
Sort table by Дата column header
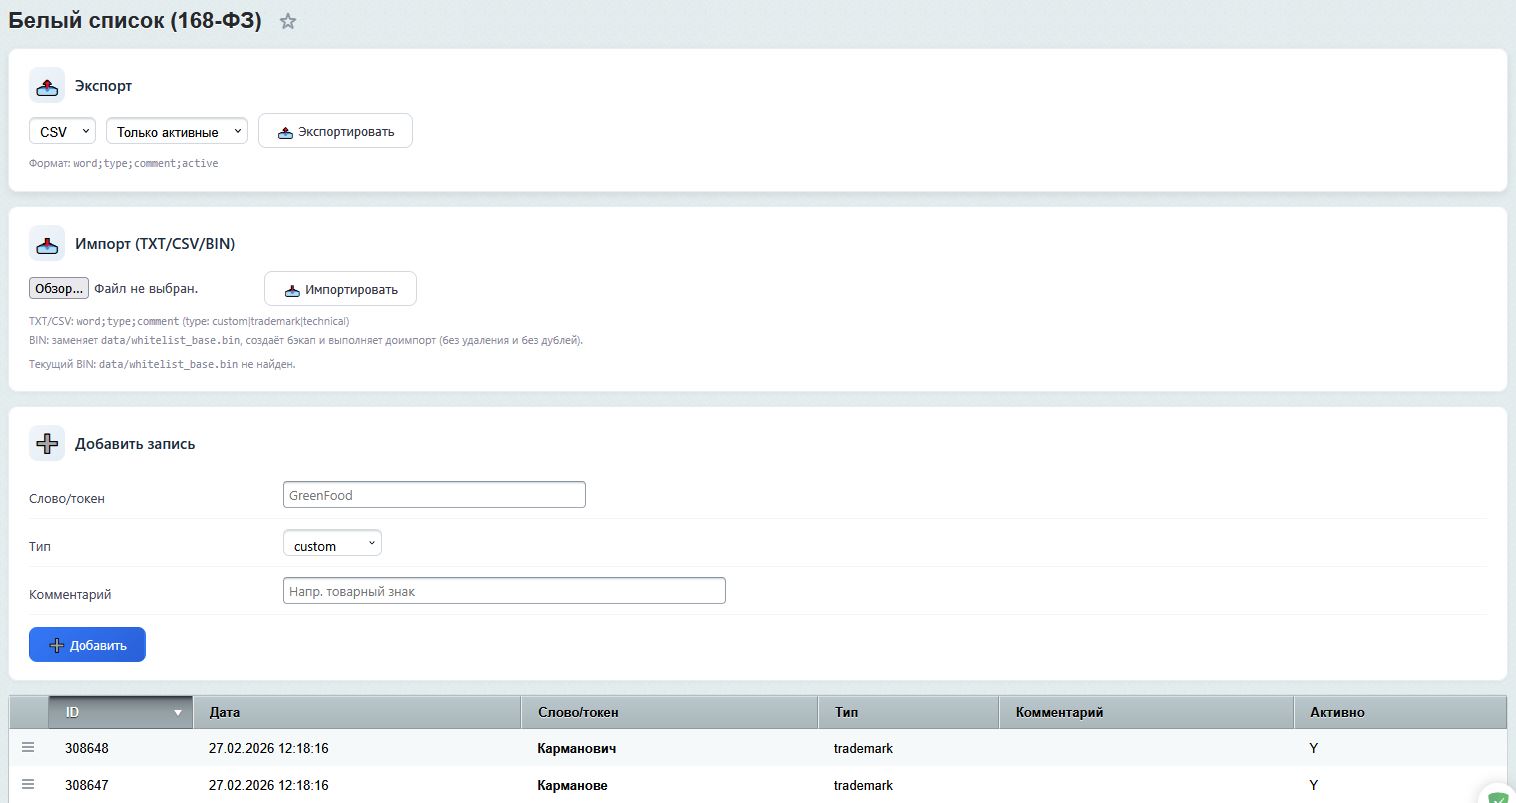356,712
